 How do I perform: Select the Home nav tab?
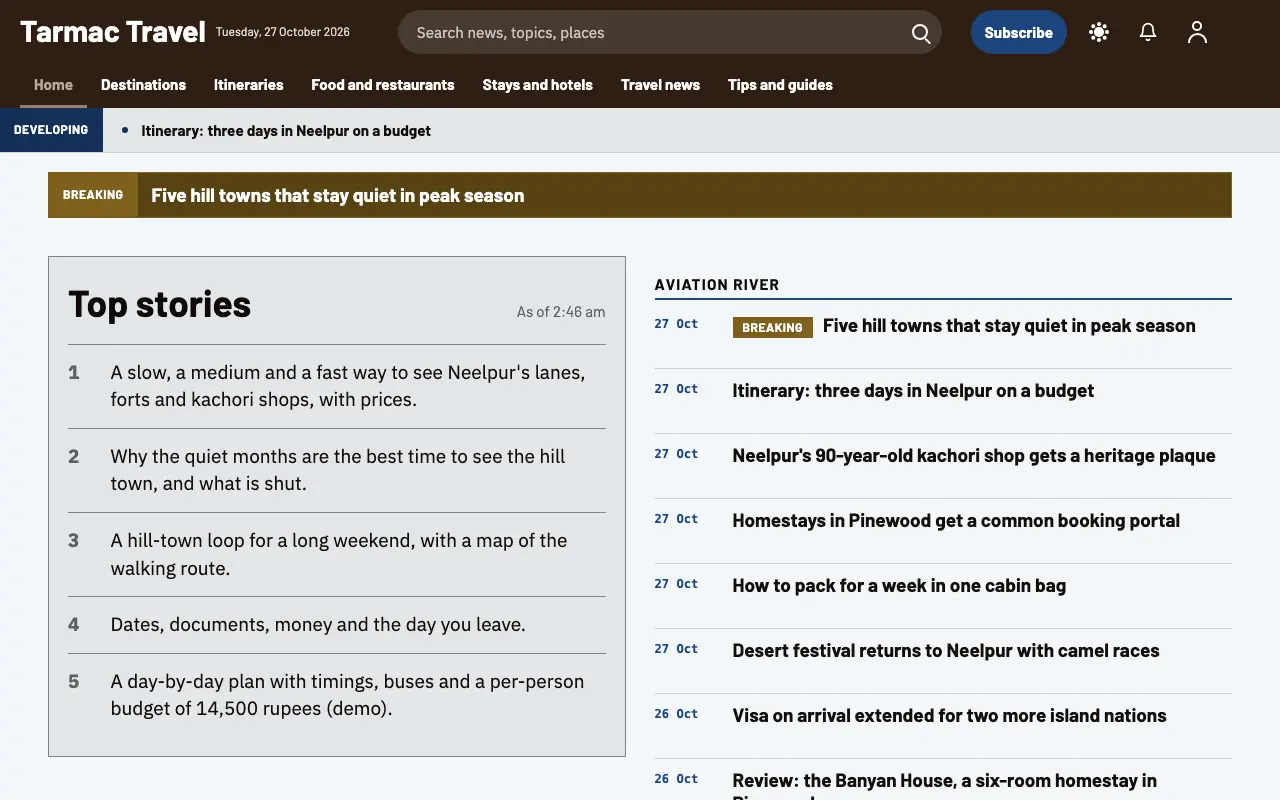click(x=53, y=85)
